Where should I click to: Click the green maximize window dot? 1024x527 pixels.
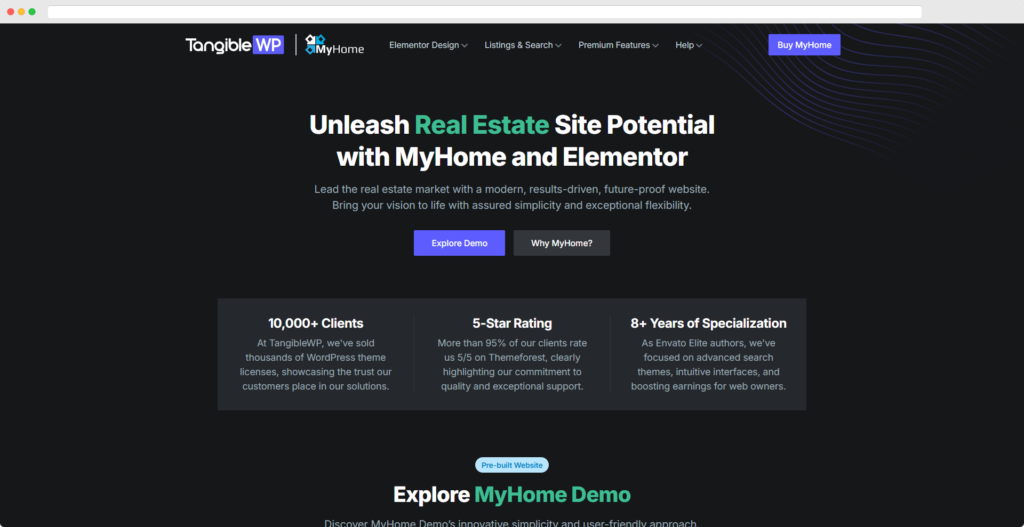coord(32,12)
